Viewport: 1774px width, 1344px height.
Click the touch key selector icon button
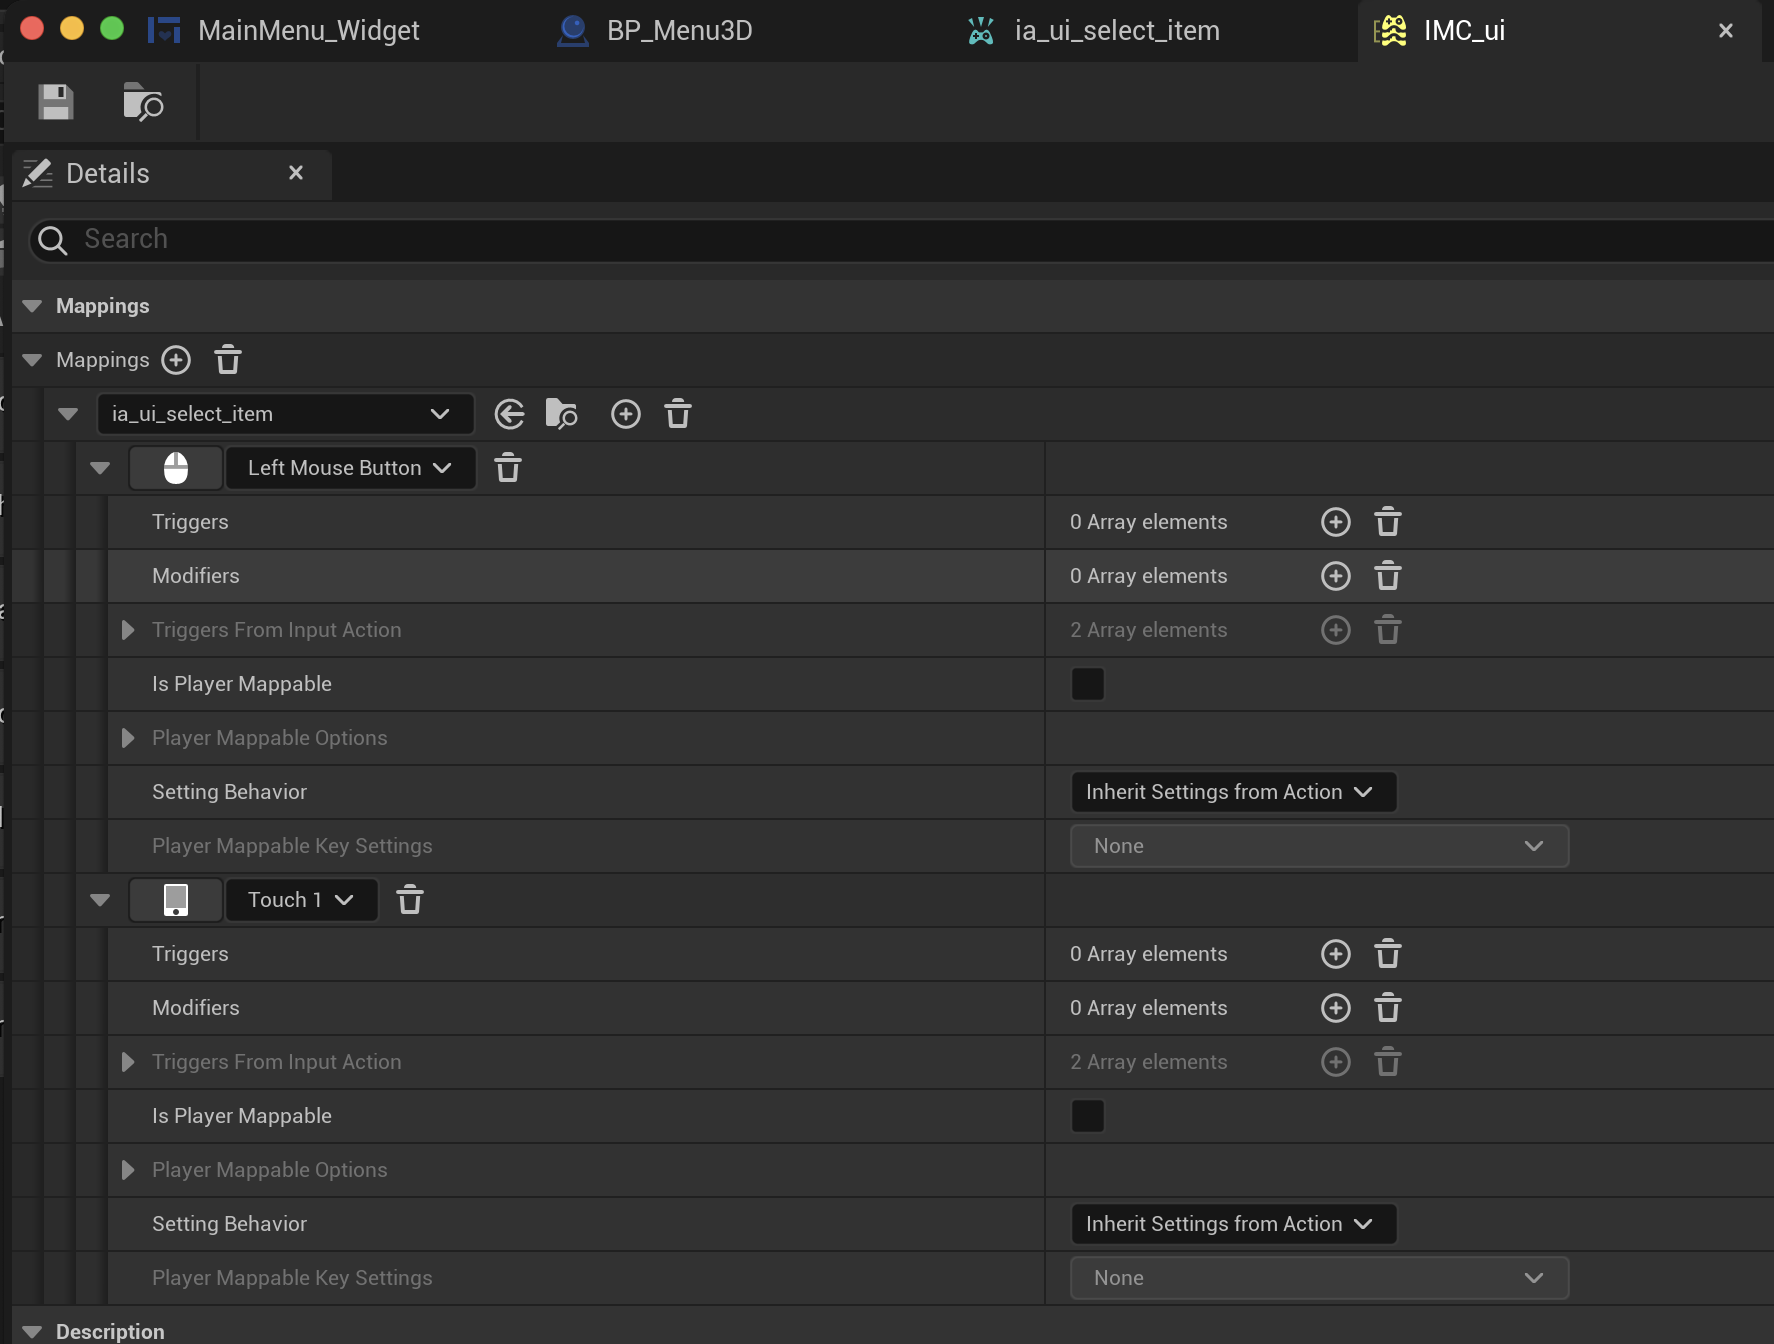click(x=176, y=900)
